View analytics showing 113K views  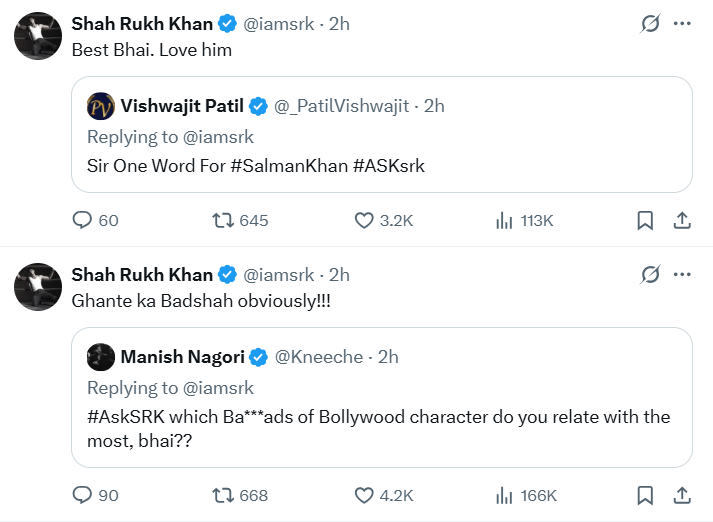tap(505, 220)
